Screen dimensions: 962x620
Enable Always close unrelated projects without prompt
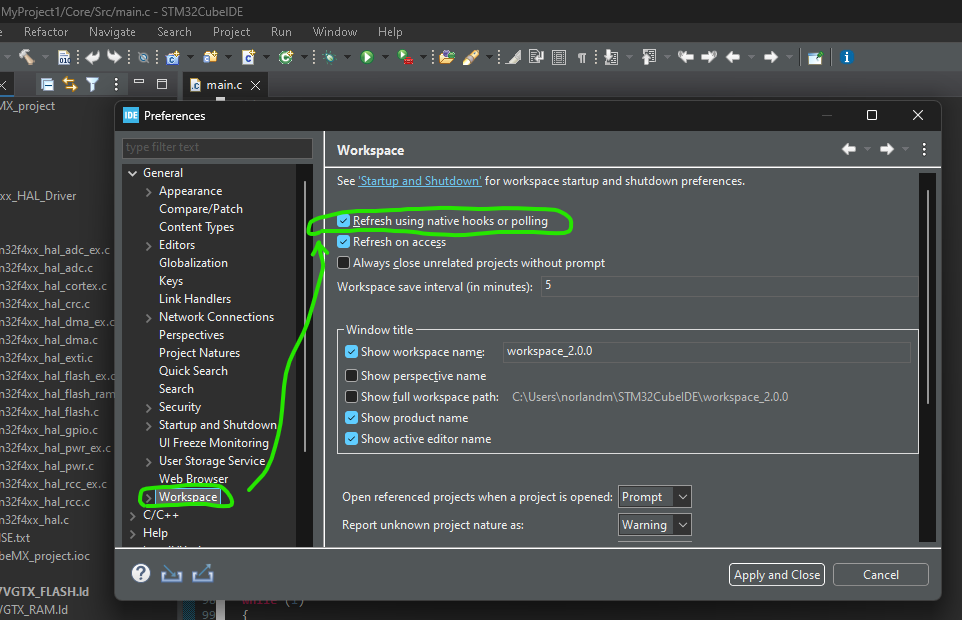point(344,262)
